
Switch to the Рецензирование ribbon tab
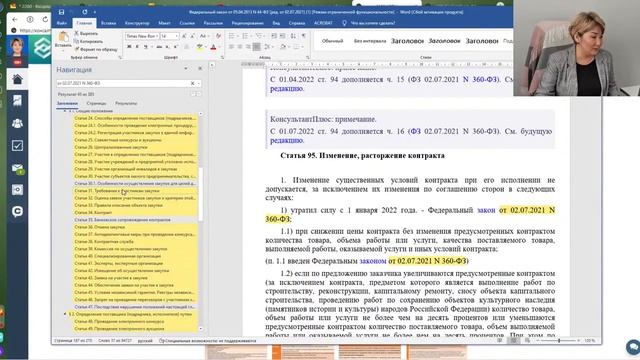click(x=248, y=23)
